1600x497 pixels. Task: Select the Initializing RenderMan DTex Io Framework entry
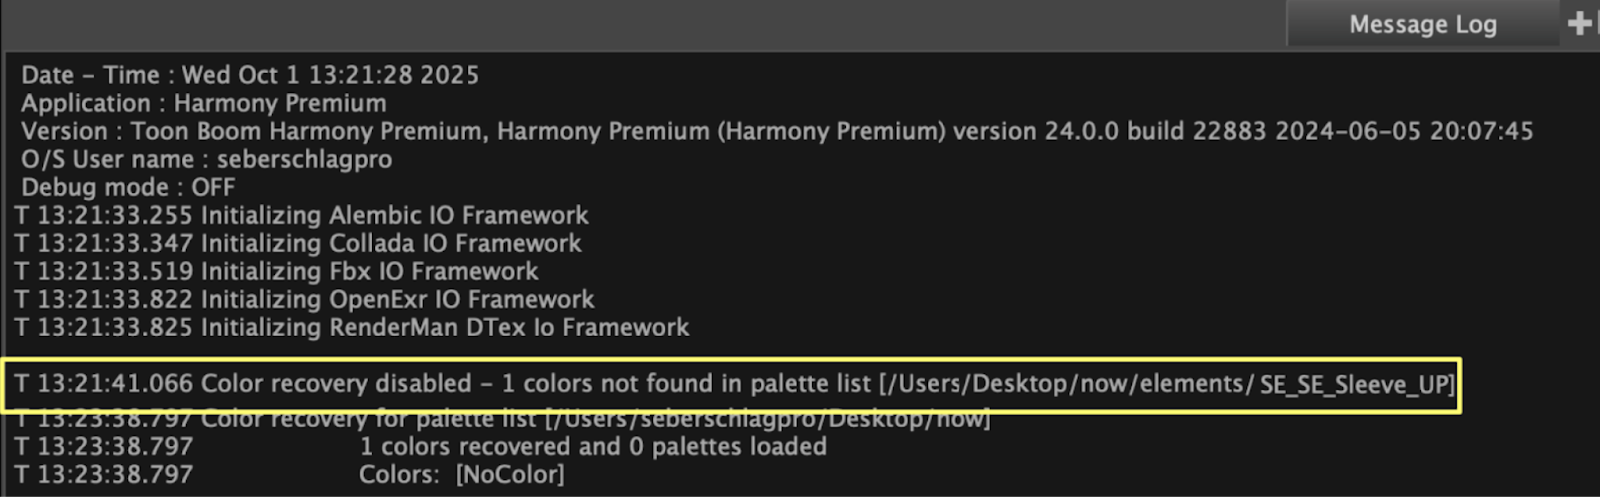tap(444, 327)
